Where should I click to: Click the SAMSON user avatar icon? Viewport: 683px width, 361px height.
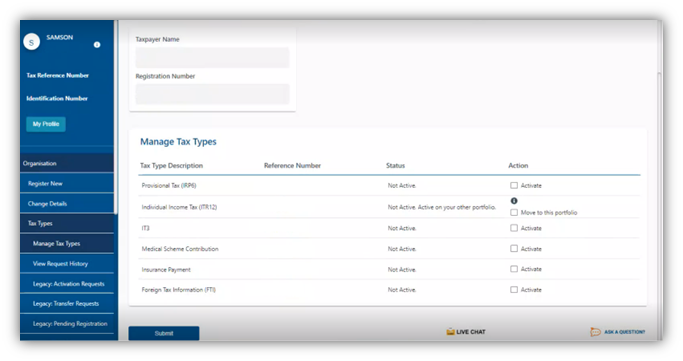pyautogui.click(x=31, y=42)
